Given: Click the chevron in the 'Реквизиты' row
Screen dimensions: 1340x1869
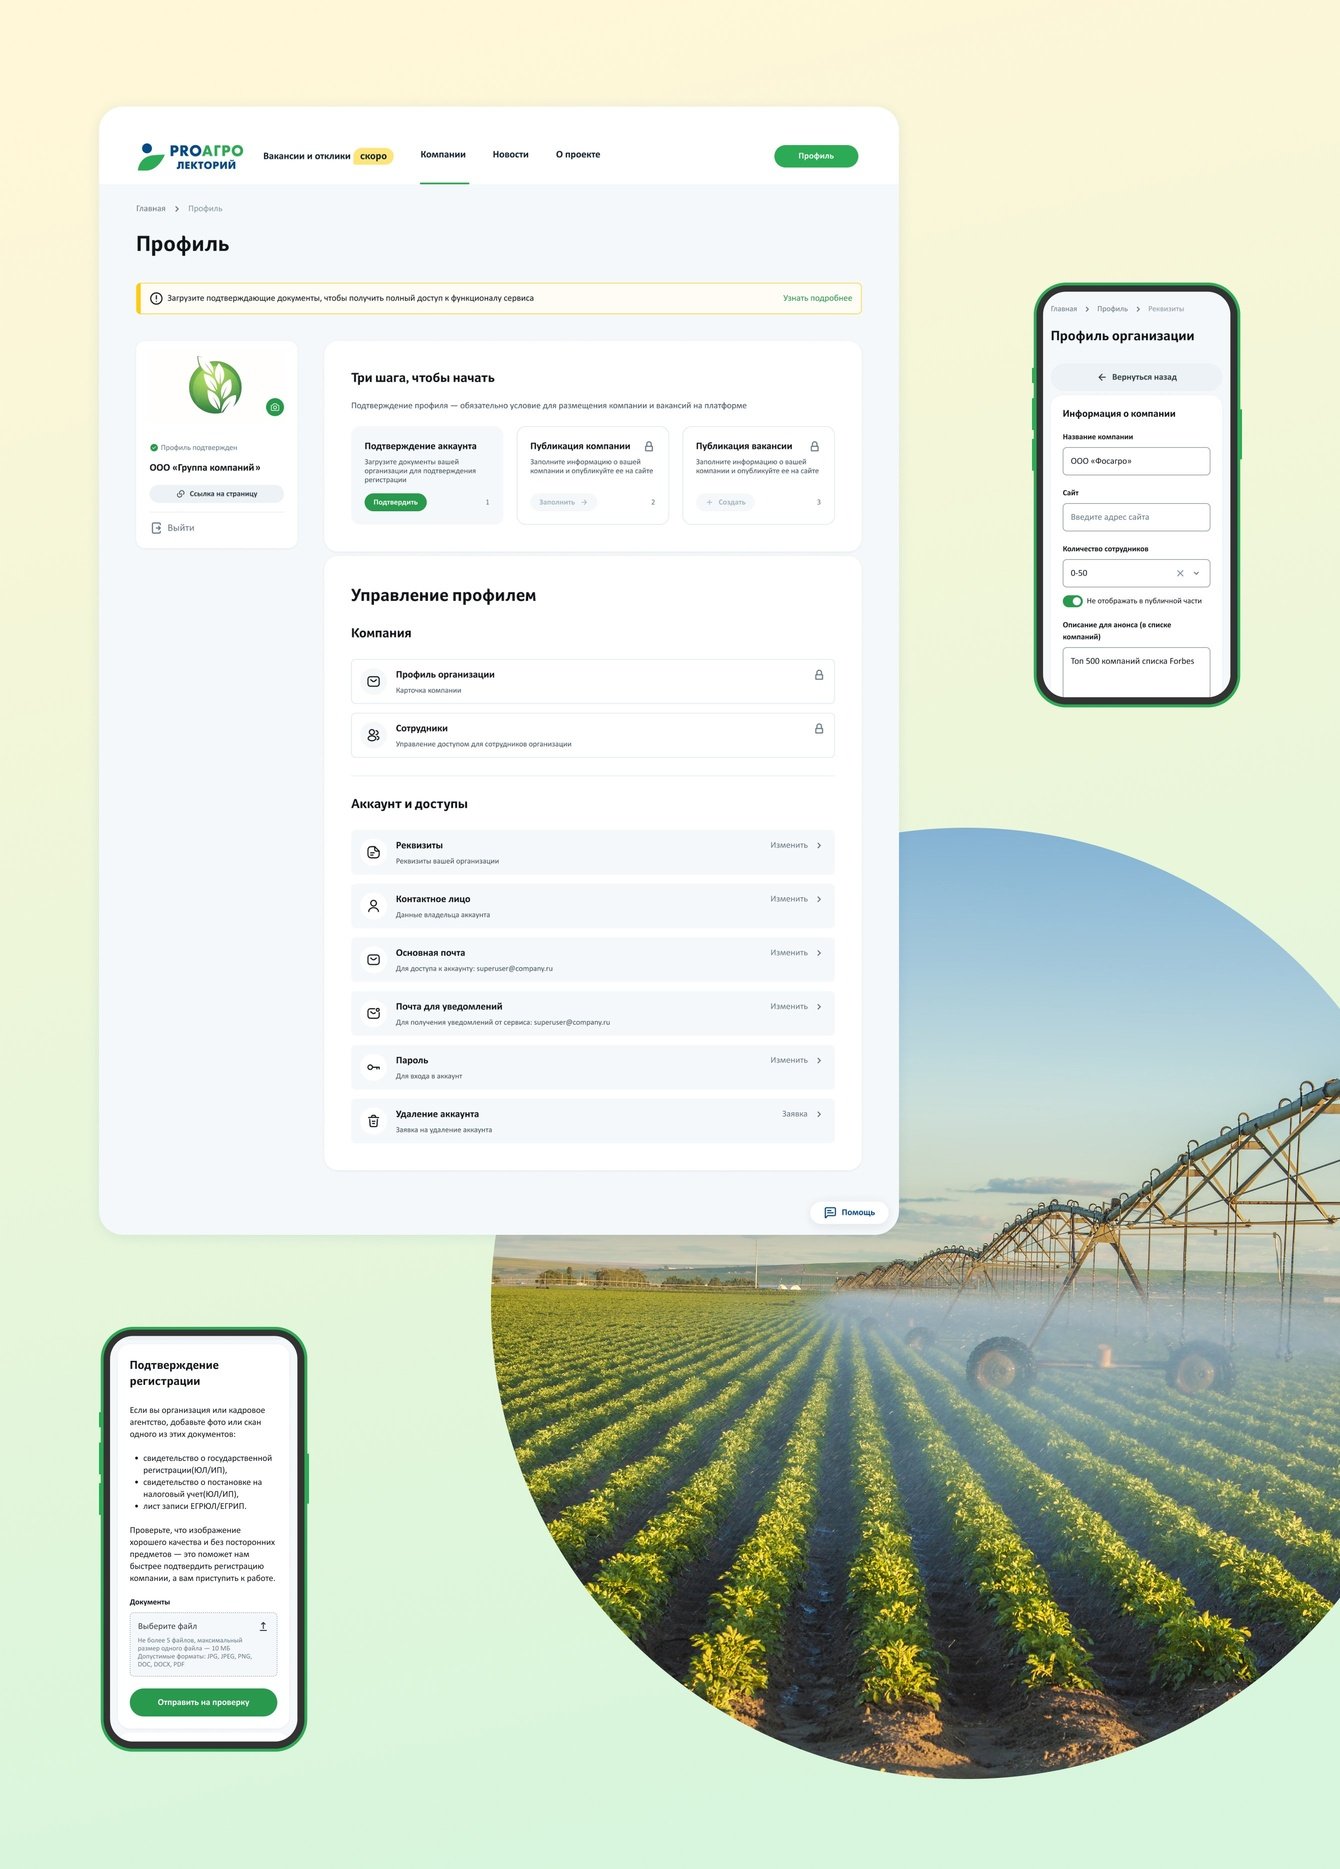Looking at the screenshot, I should point(819,846).
